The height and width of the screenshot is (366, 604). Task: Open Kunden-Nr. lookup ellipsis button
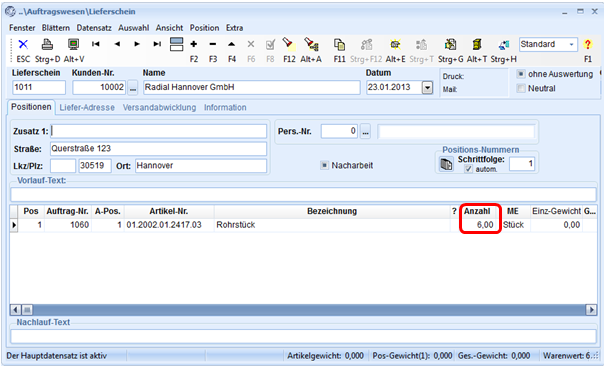[133, 88]
